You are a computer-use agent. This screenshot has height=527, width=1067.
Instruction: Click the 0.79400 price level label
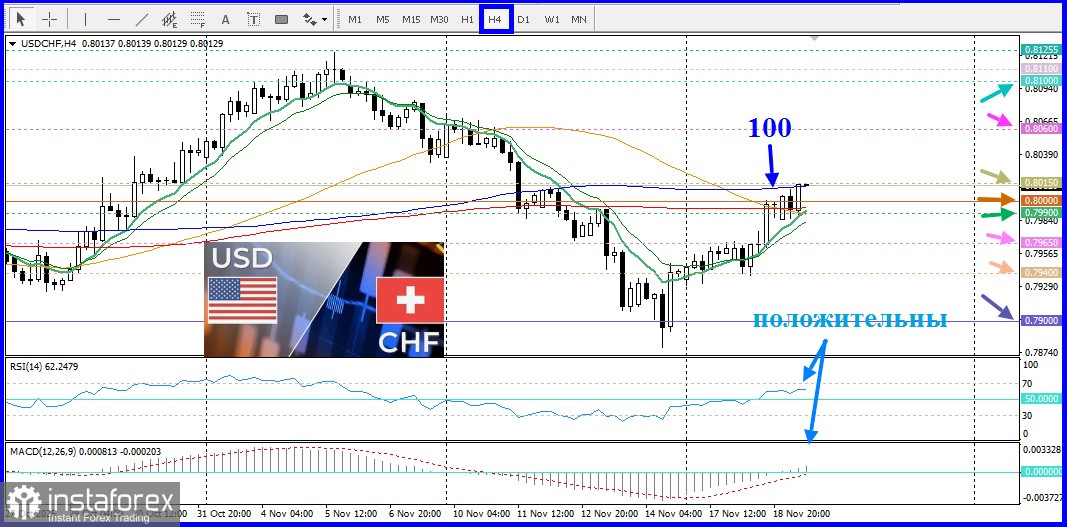1040,272
